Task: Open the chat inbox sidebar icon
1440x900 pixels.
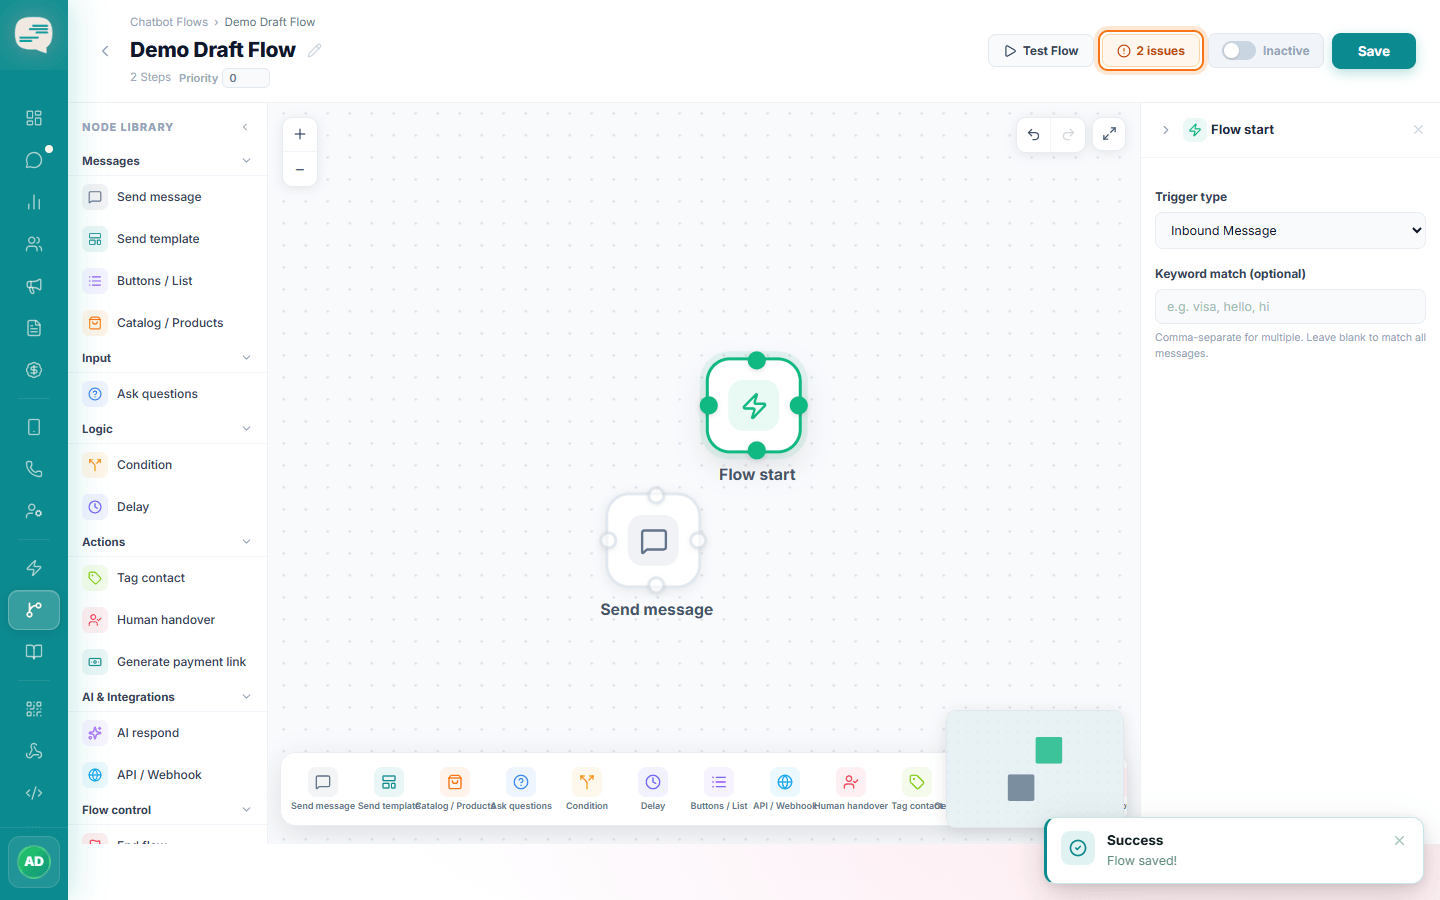Action: [34, 160]
